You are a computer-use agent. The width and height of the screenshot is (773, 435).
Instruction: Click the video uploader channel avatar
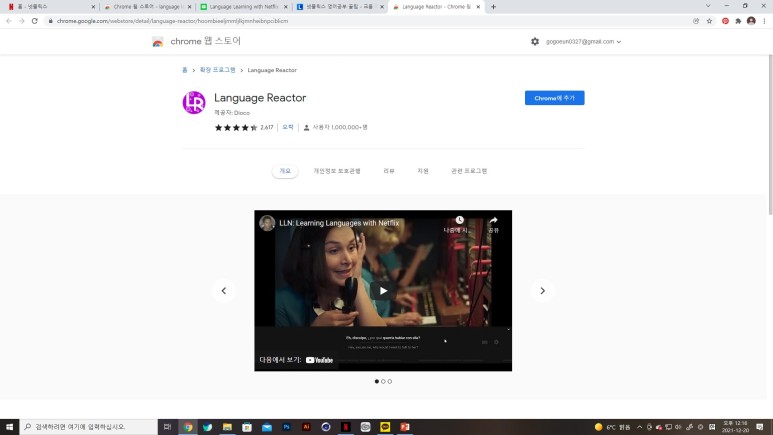(x=267, y=223)
